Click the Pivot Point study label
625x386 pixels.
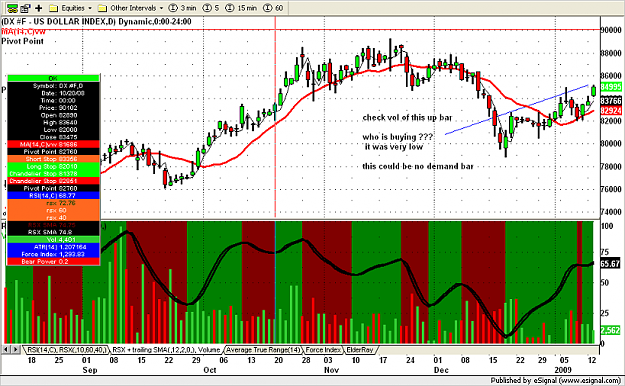pyautogui.click(x=22, y=41)
